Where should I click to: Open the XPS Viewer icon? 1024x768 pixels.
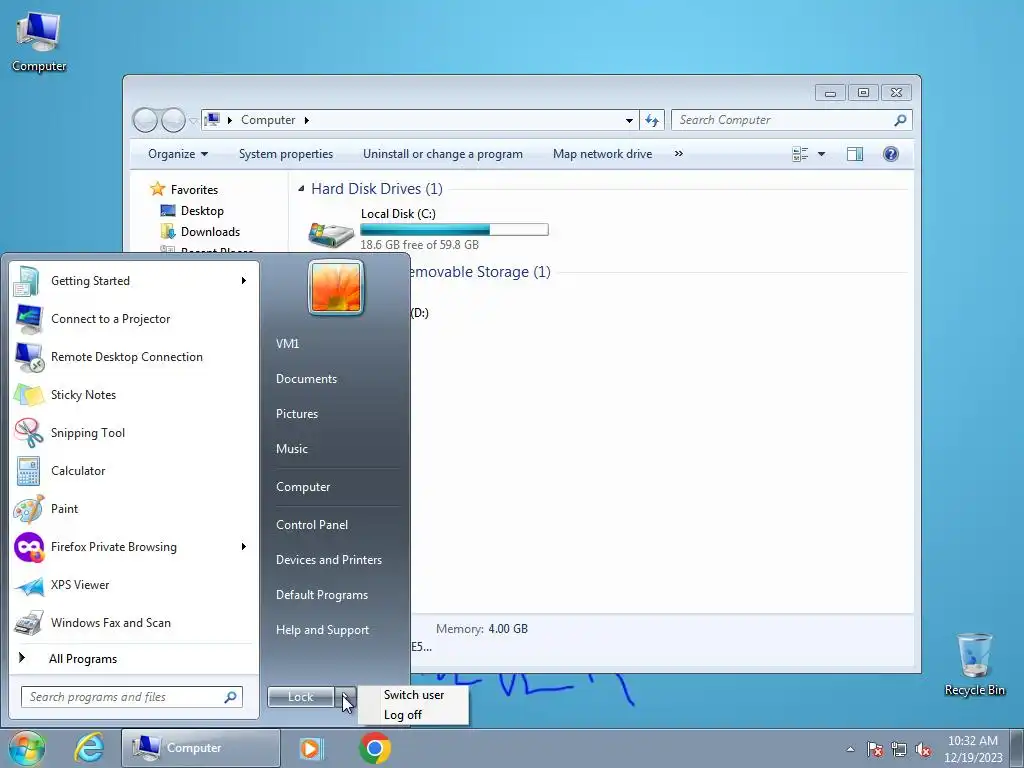point(27,584)
